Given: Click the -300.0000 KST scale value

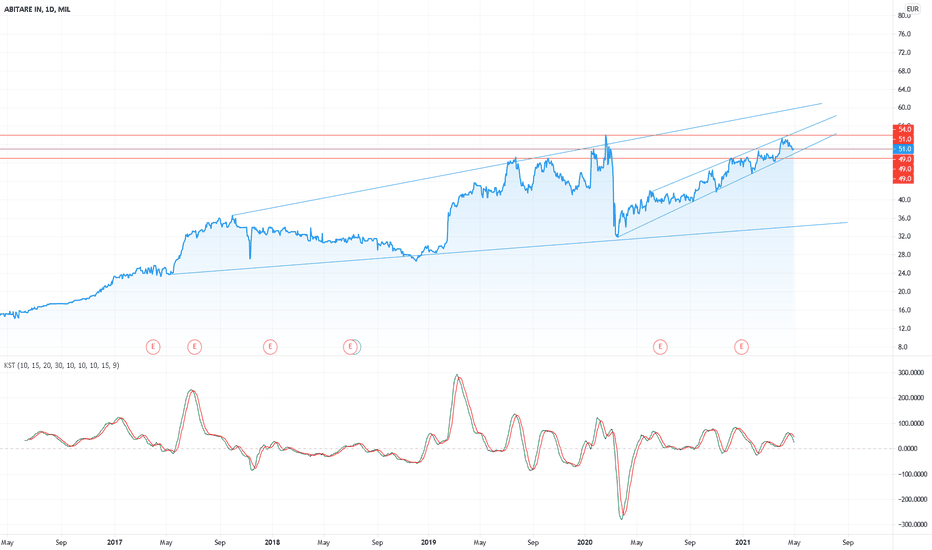Looking at the screenshot, I should (x=911, y=524).
